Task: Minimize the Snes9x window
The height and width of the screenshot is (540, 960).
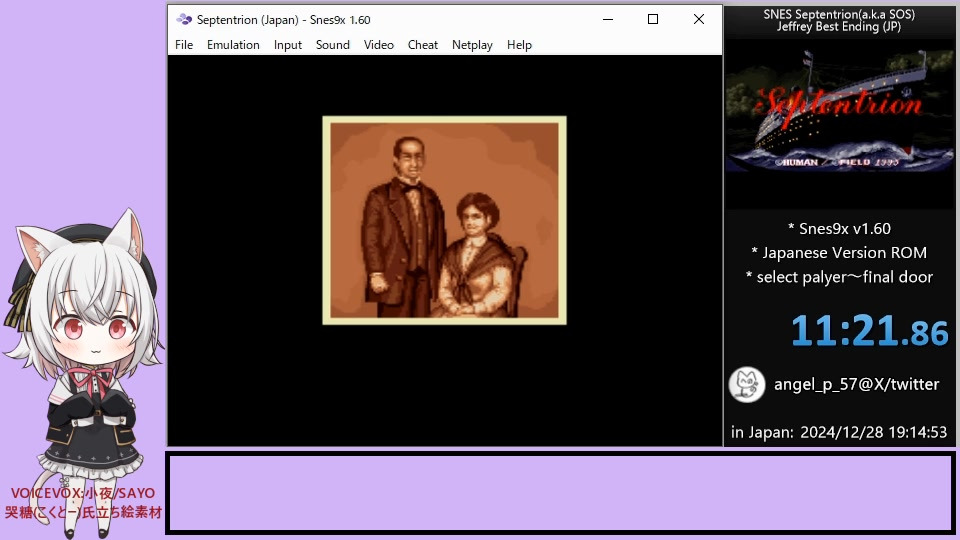Action: point(608,20)
